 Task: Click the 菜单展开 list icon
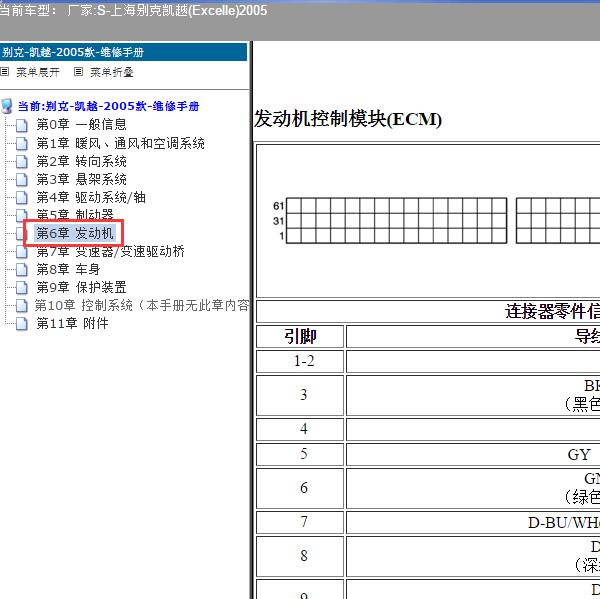pyautogui.click(x=5, y=72)
